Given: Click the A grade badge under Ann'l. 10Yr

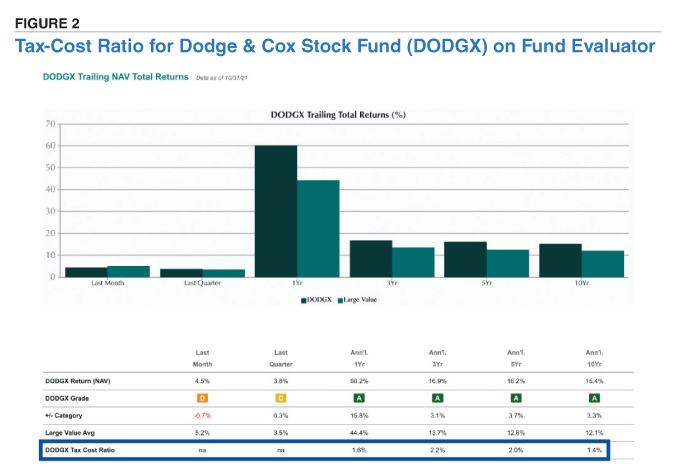Looking at the screenshot, I should pos(594,398).
